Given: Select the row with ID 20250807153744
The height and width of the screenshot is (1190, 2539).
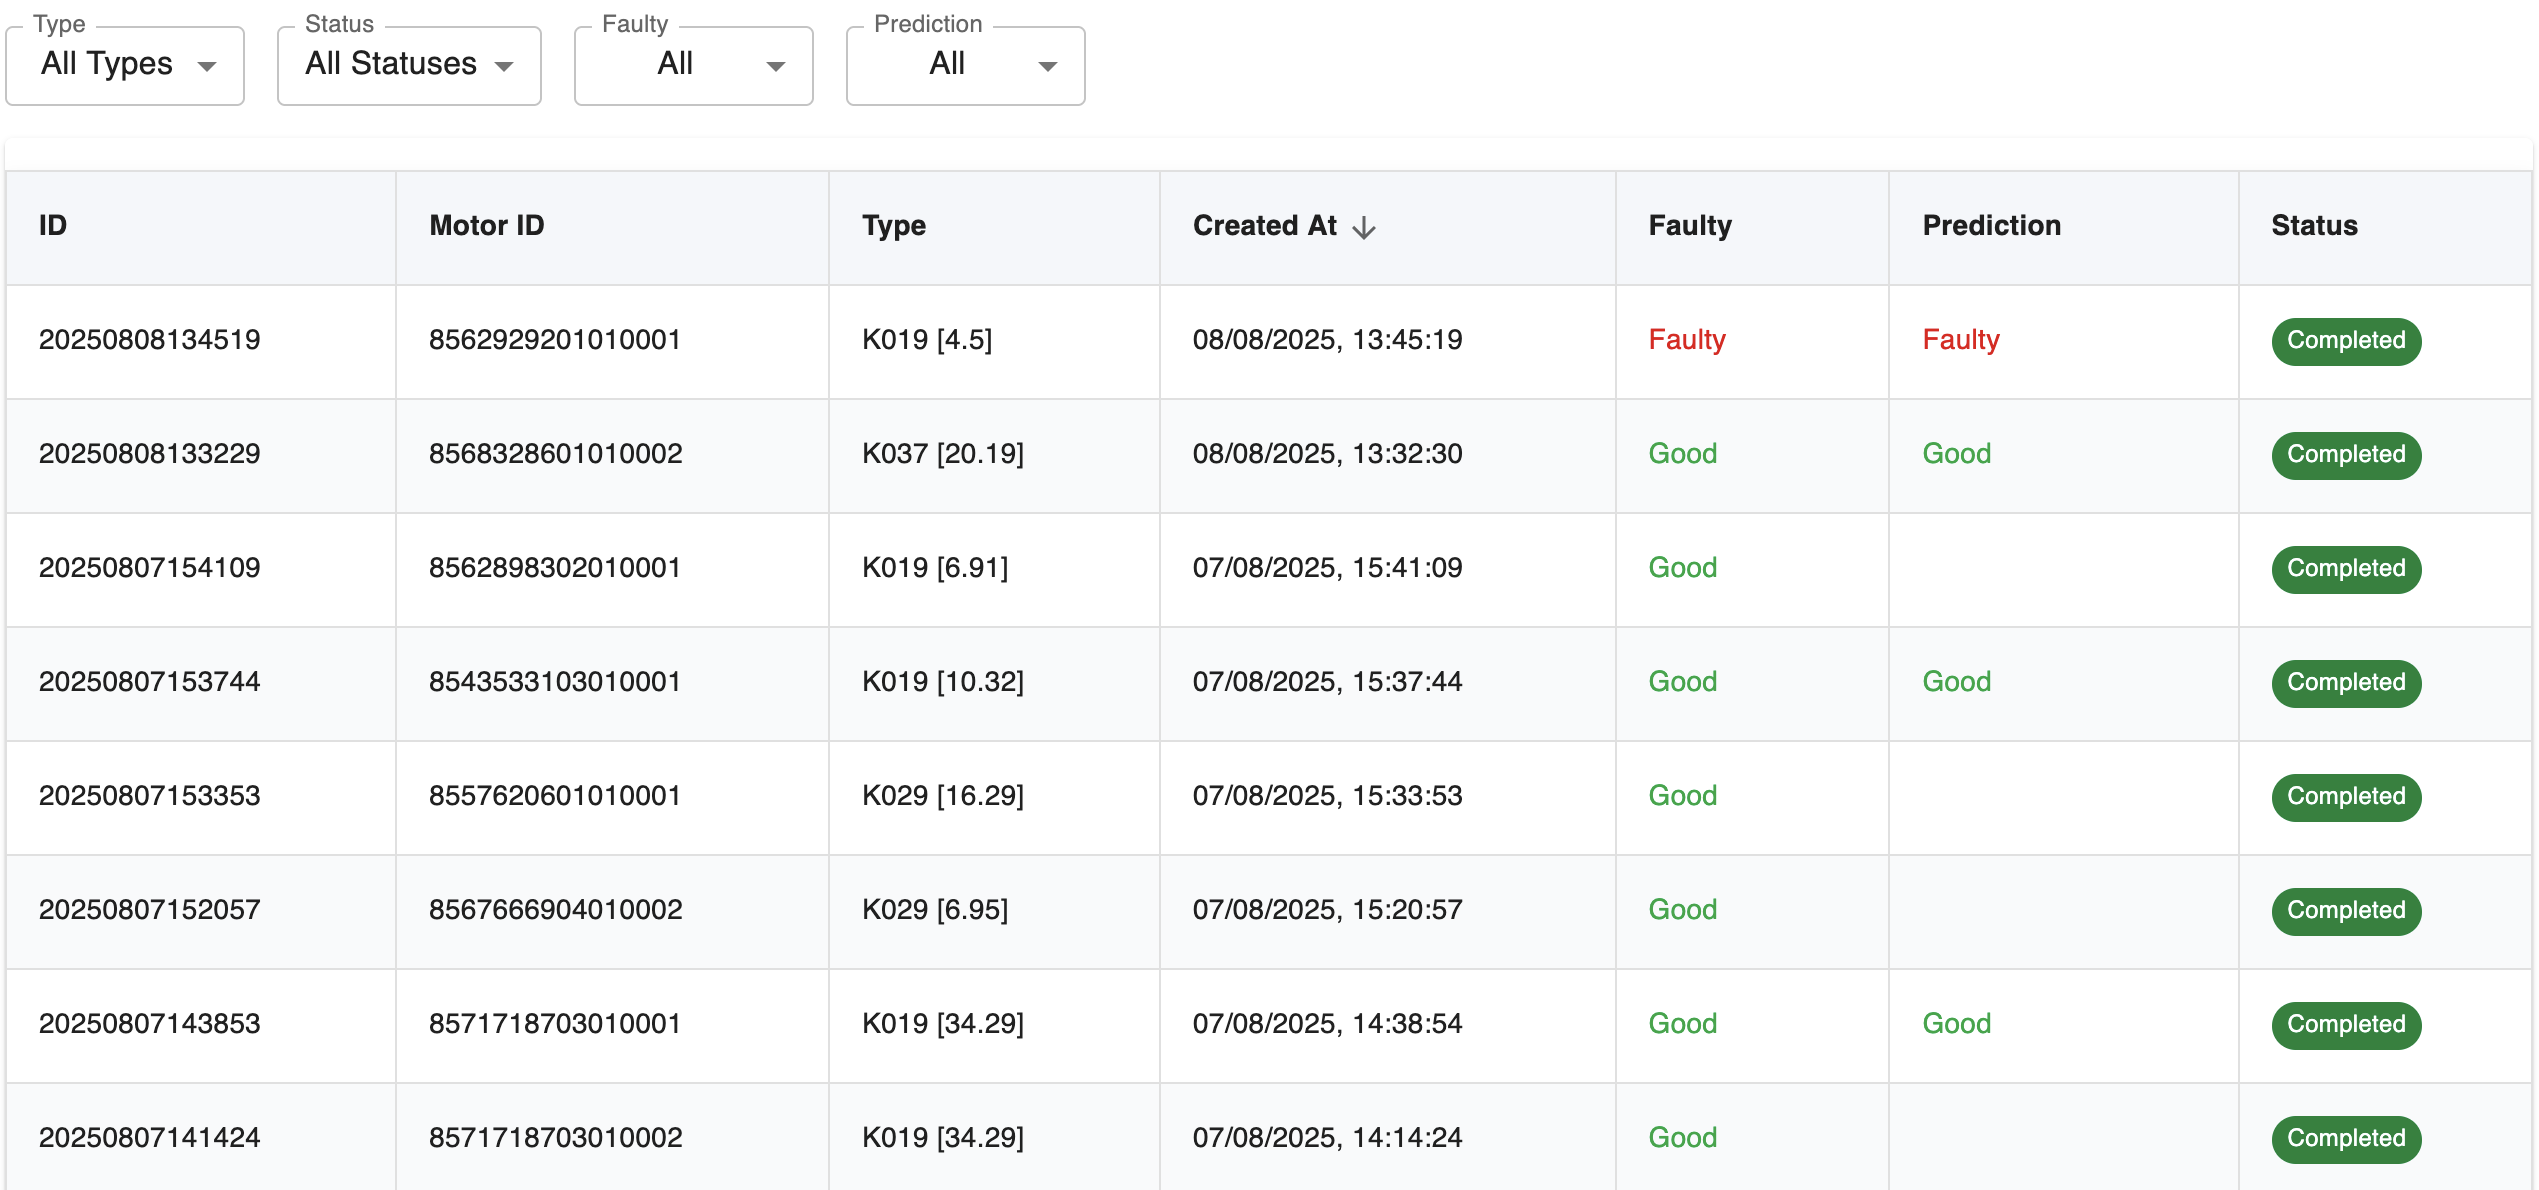Looking at the screenshot, I should pyautogui.click(x=148, y=682).
